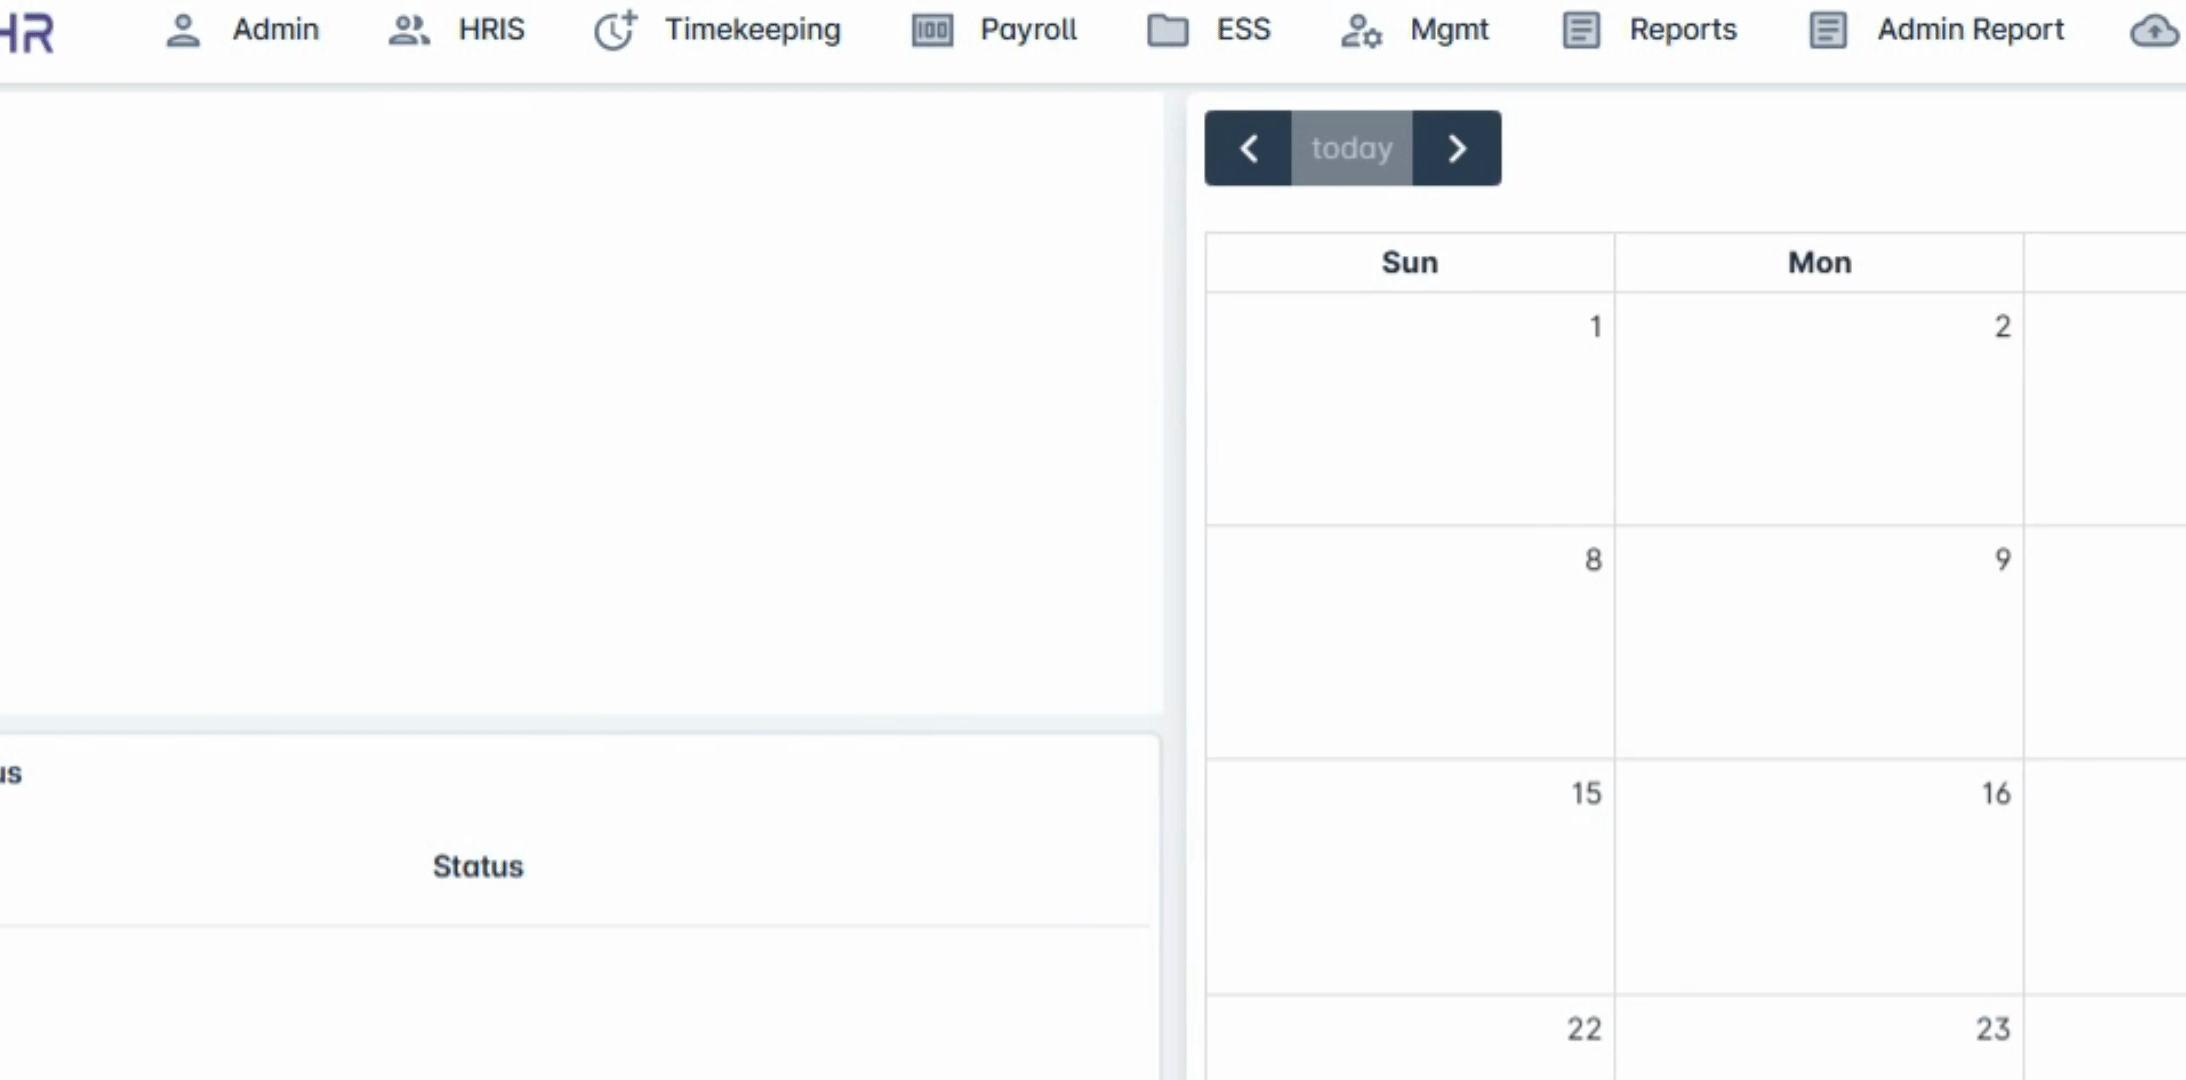Click the HRIS people group icon
Screen dimensions: 2186x1080
(408, 30)
